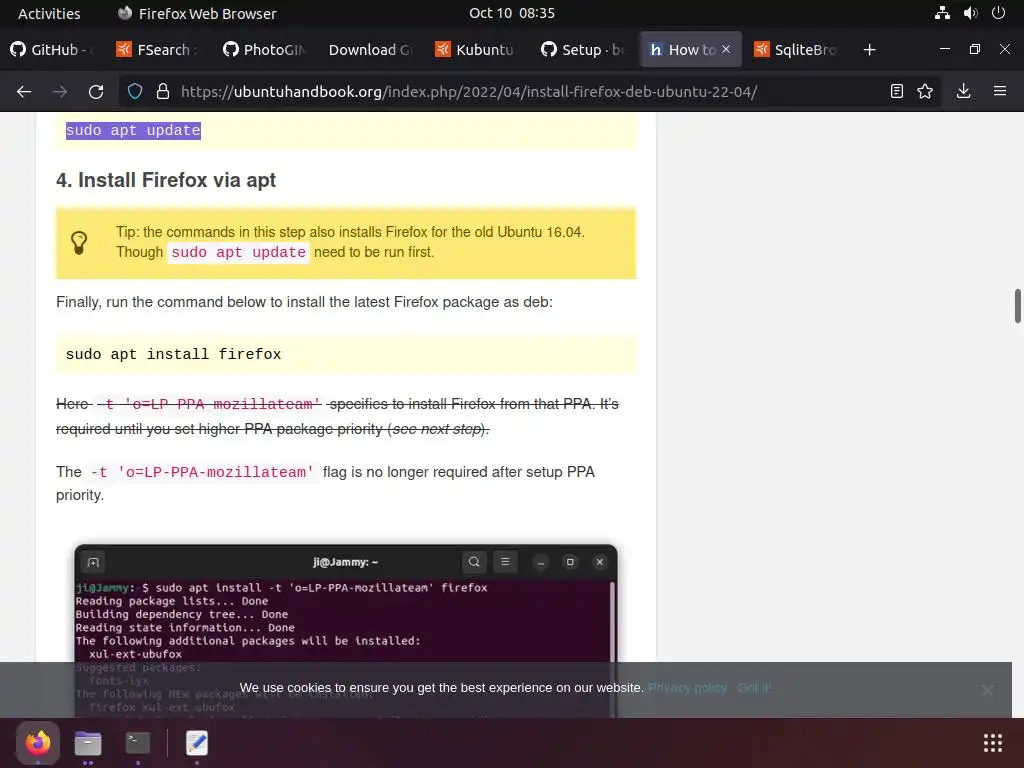Viewport: 1024px width, 768px height.
Task: Open the tracking protection shield icon
Action: pyautogui.click(x=135, y=91)
